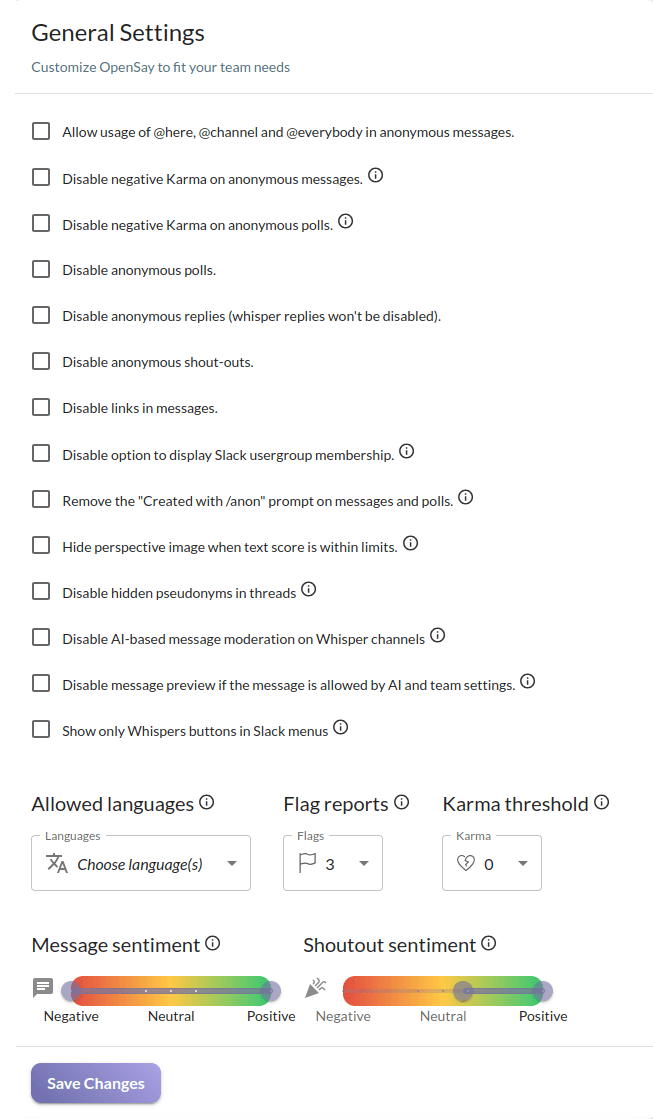The width and height of the screenshot is (653, 1119).
Task: Enable Disable anonymous polls checkbox
Action: pyautogui.click(x=41, y=269)
